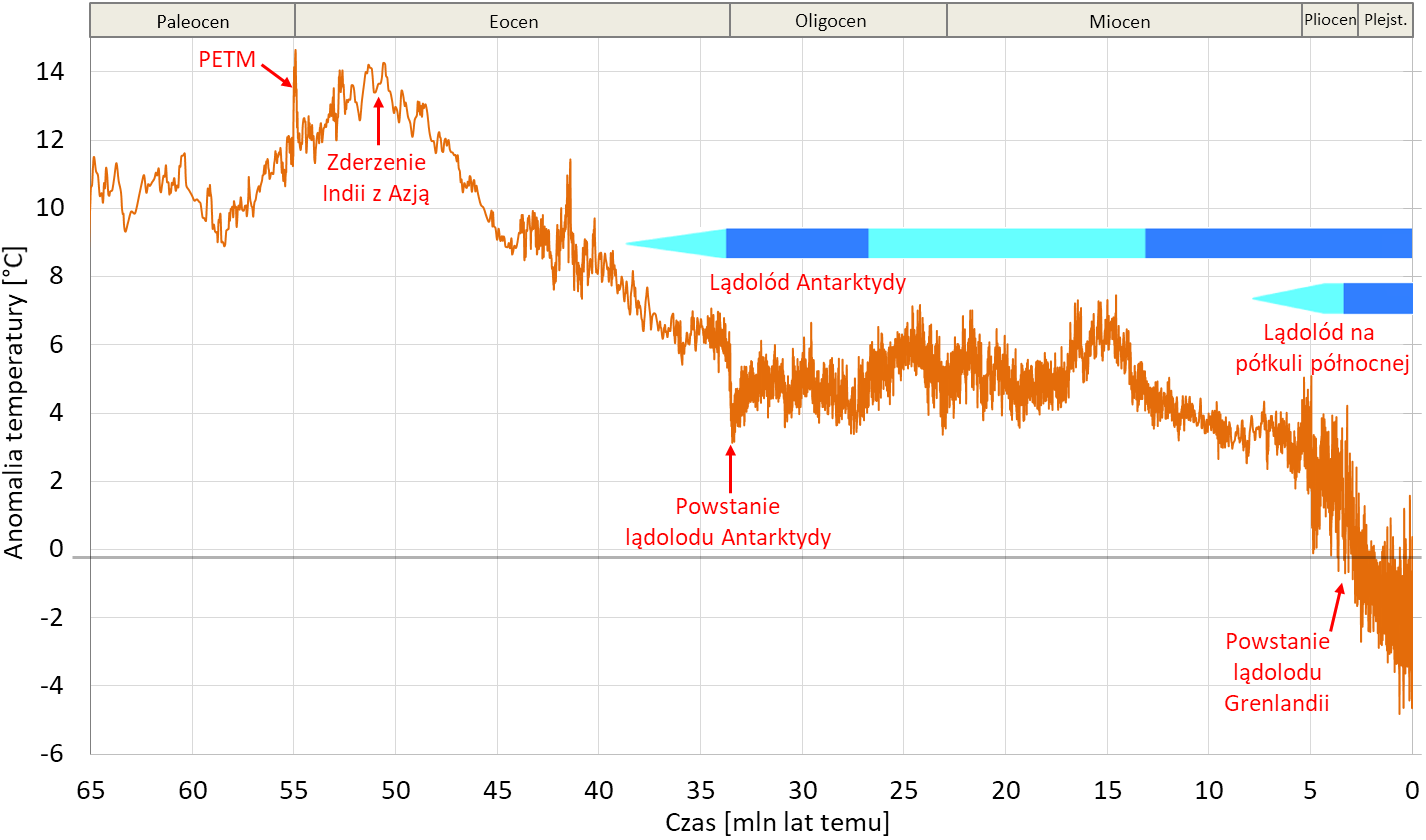Image resolution: width=1426 pixels, height=840 pixels.
Task: Click the red arrow above Powstanie lądolodu Antarktydy
Action: coord(731,464)
